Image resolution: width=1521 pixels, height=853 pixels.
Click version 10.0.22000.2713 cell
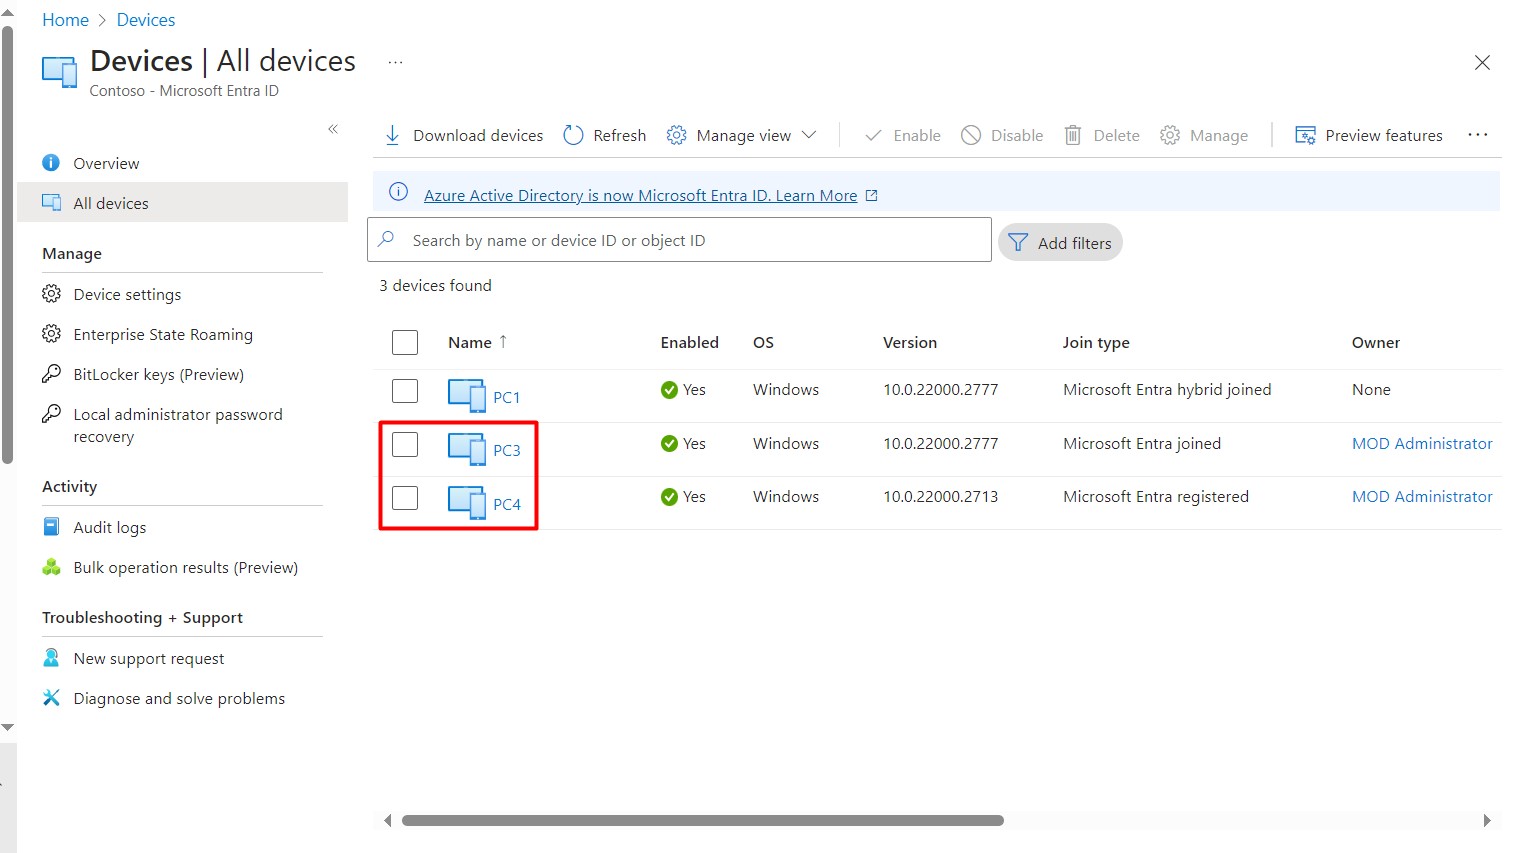coord(940,496)
